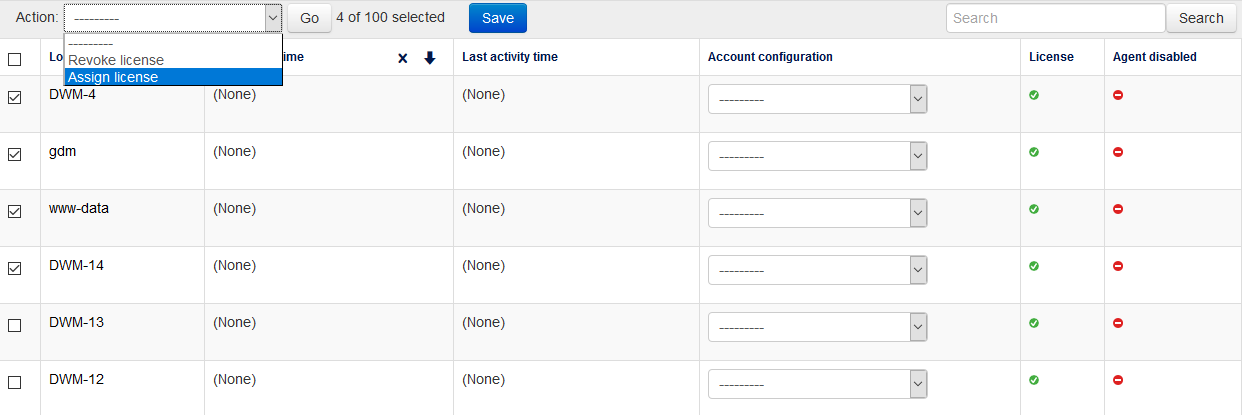Screen dimensions: 1242x415
Task: Sort by Last activity time column header
Action: 510,57
